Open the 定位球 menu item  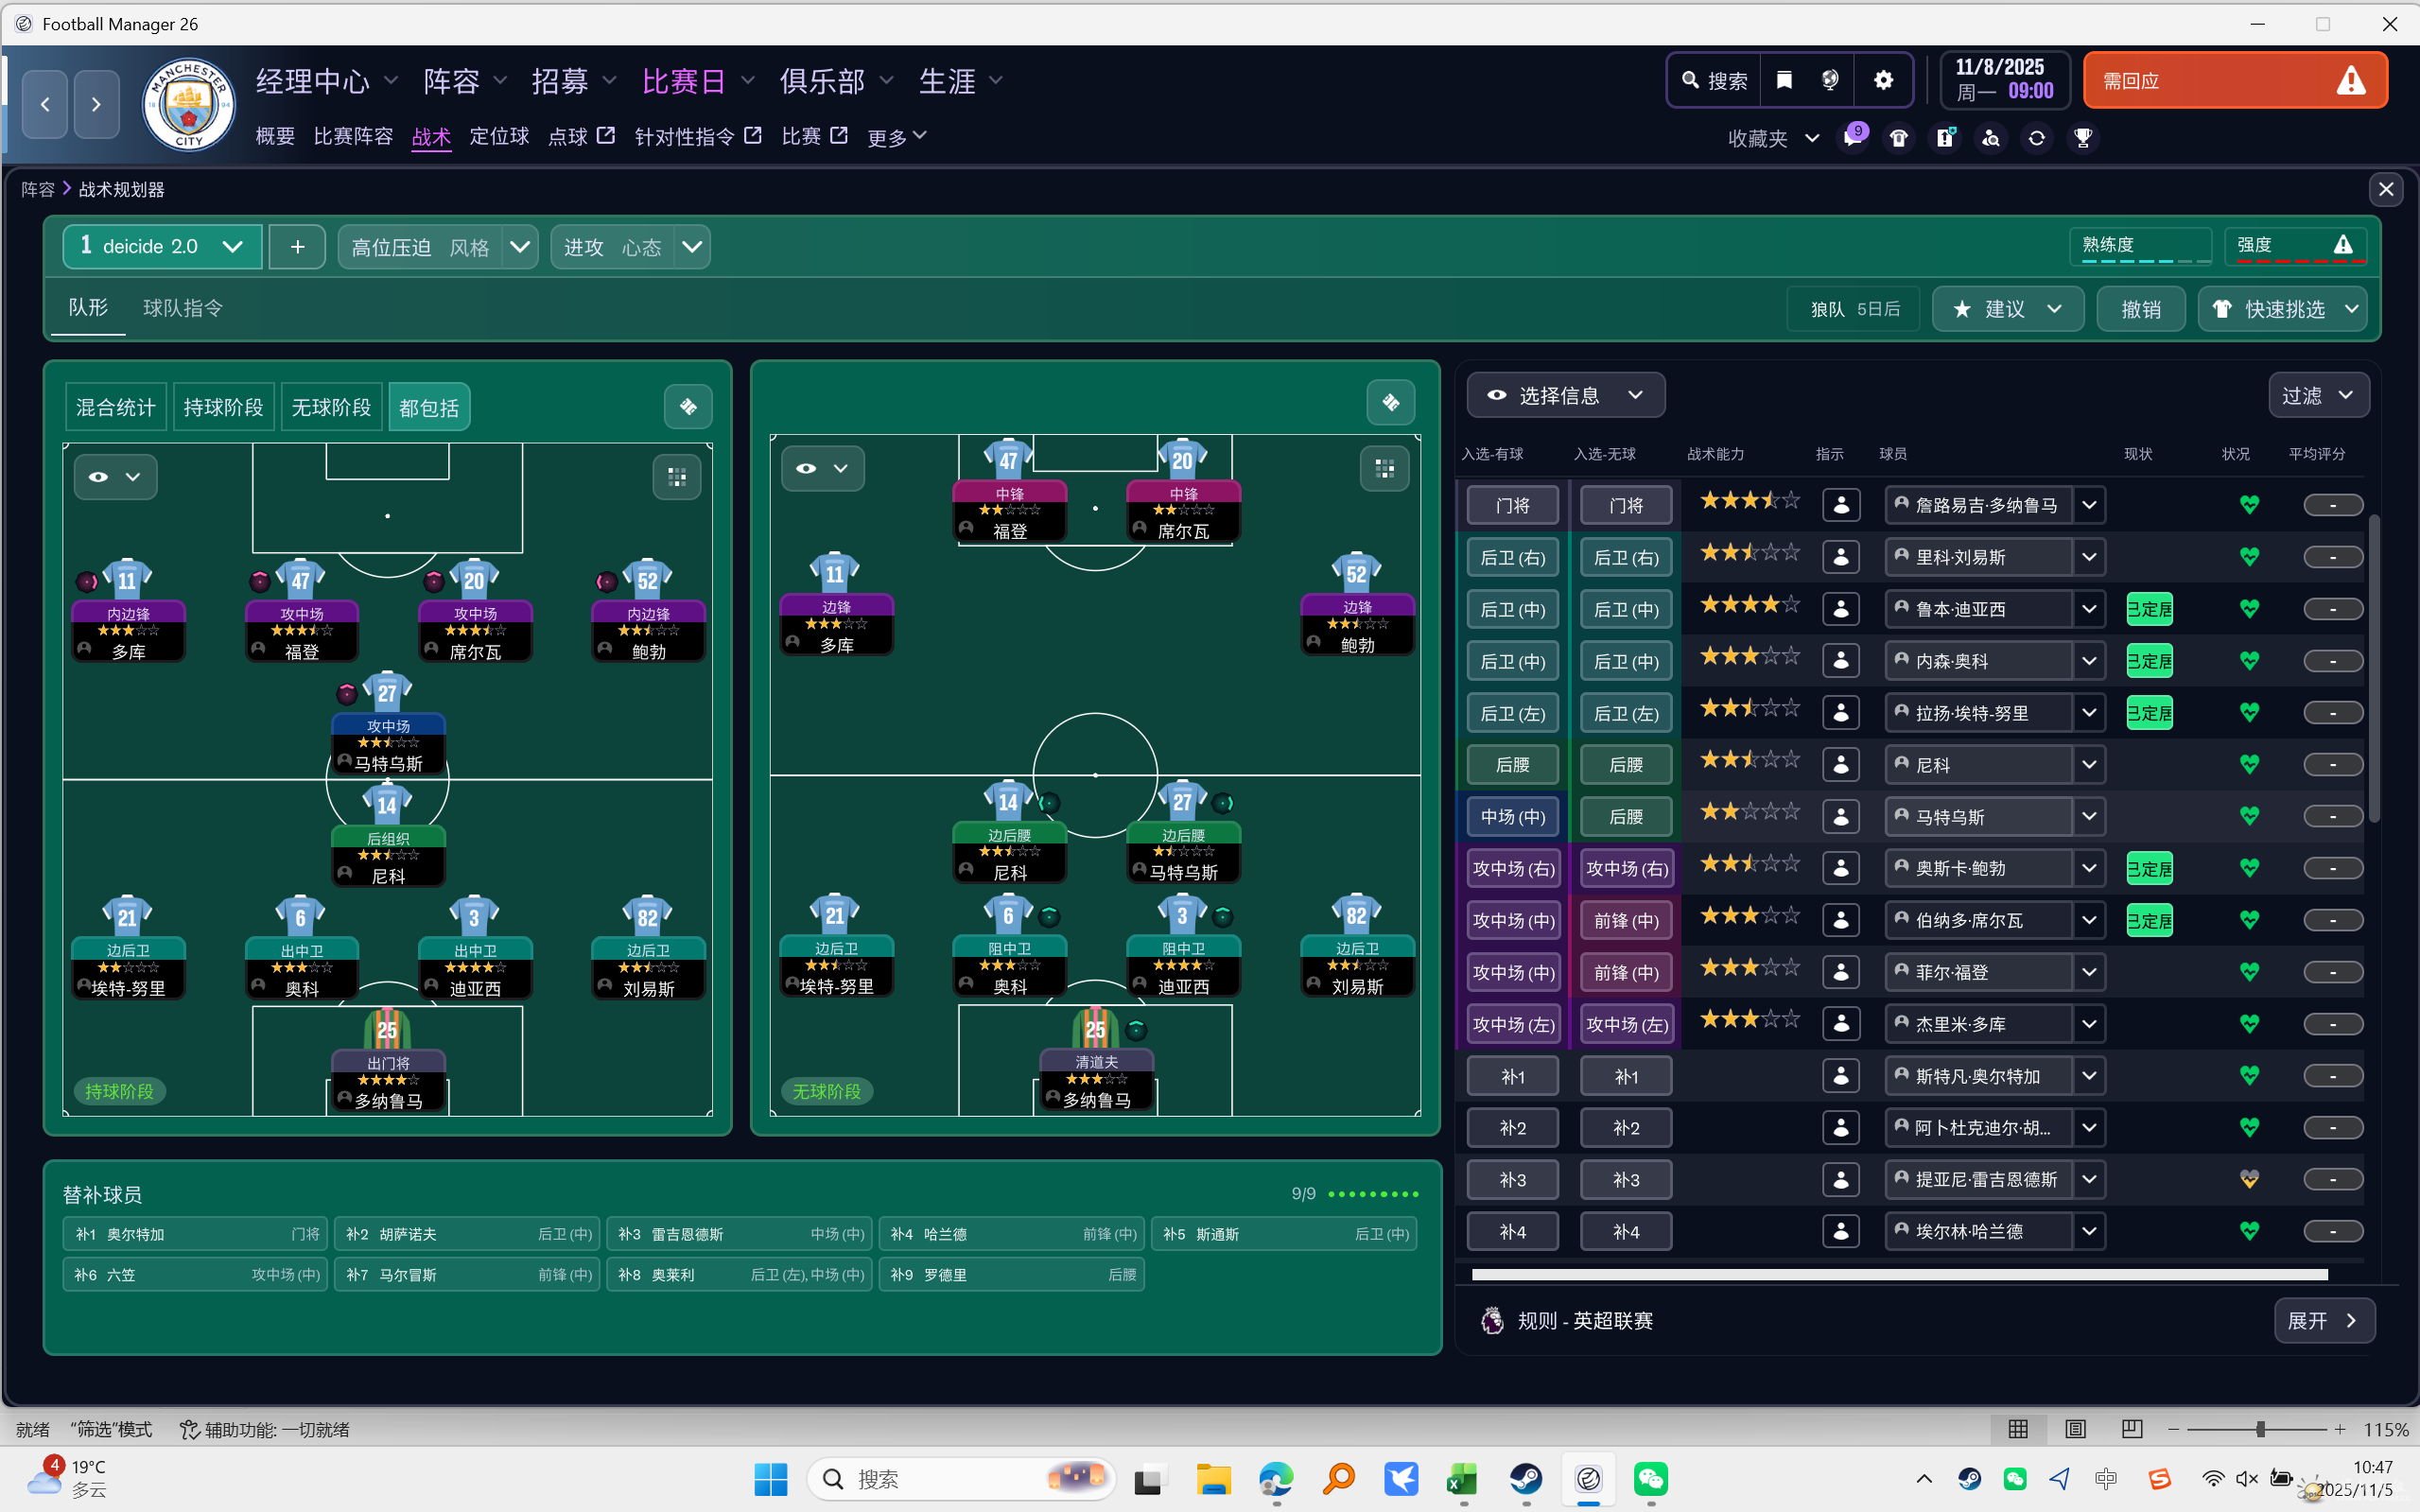(x=499, y=137)
